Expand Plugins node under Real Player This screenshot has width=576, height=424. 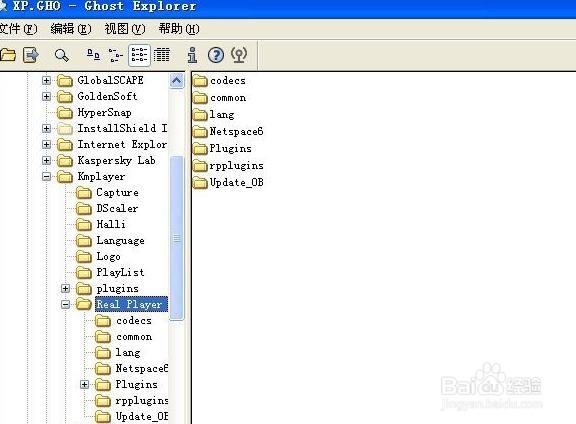(84, 384)
